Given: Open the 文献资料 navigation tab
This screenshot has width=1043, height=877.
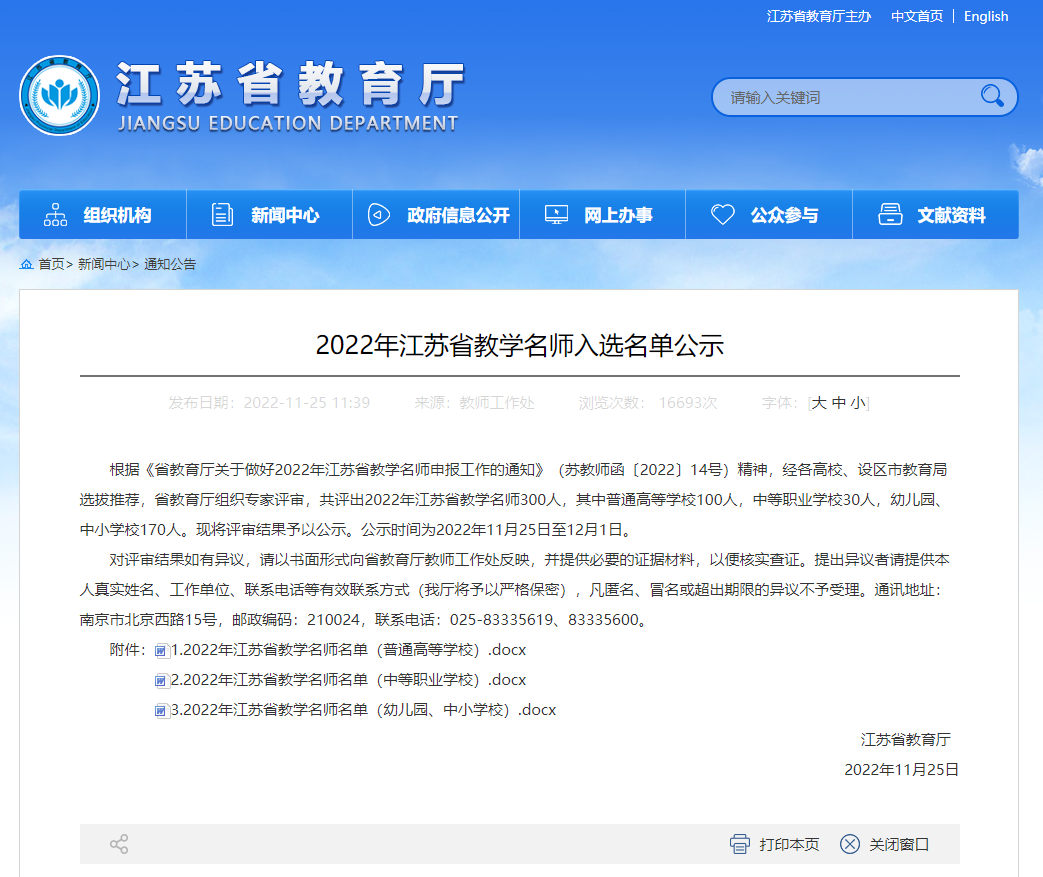Looking at the screenshot, I should click(935, 215).
